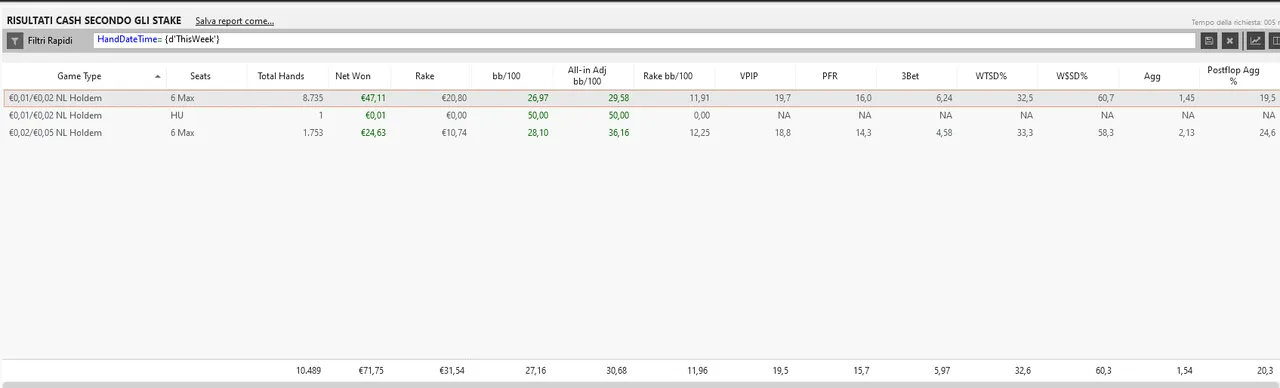Click the €71,75 total net won
Screen dimensions: 1280x388
point(371,370)
